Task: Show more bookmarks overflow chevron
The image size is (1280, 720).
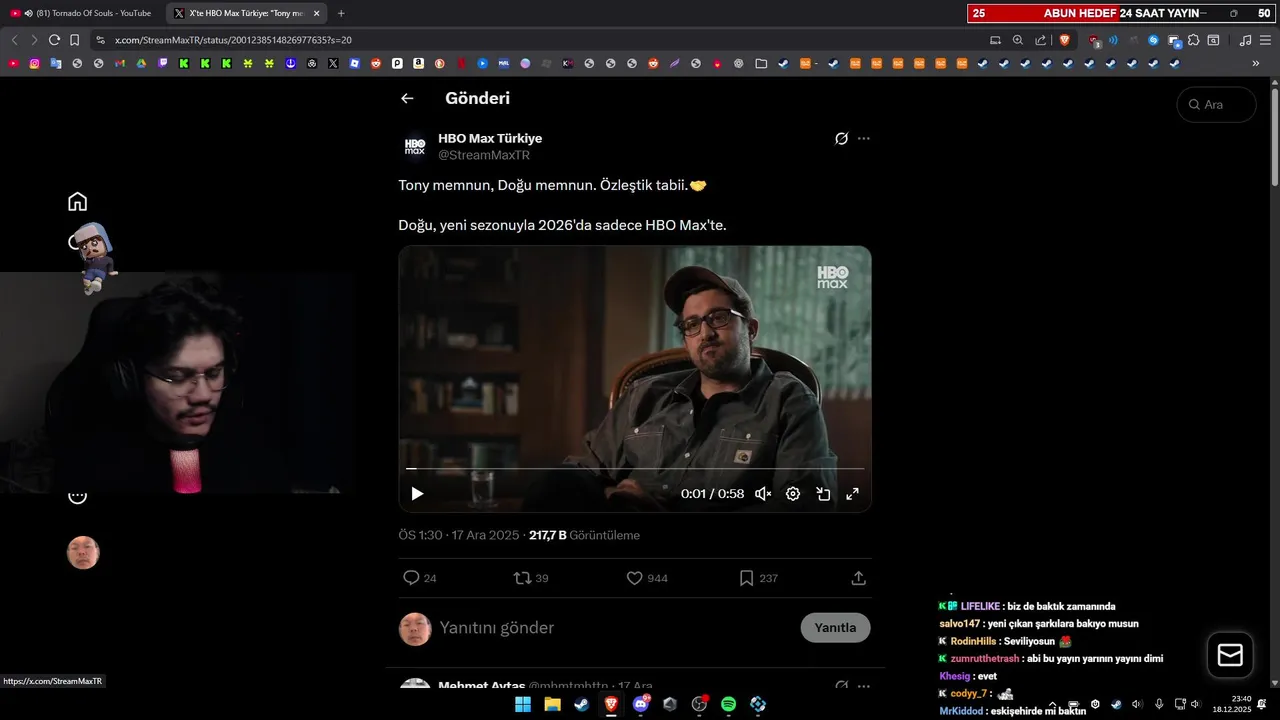Action: pos(1256,63)
